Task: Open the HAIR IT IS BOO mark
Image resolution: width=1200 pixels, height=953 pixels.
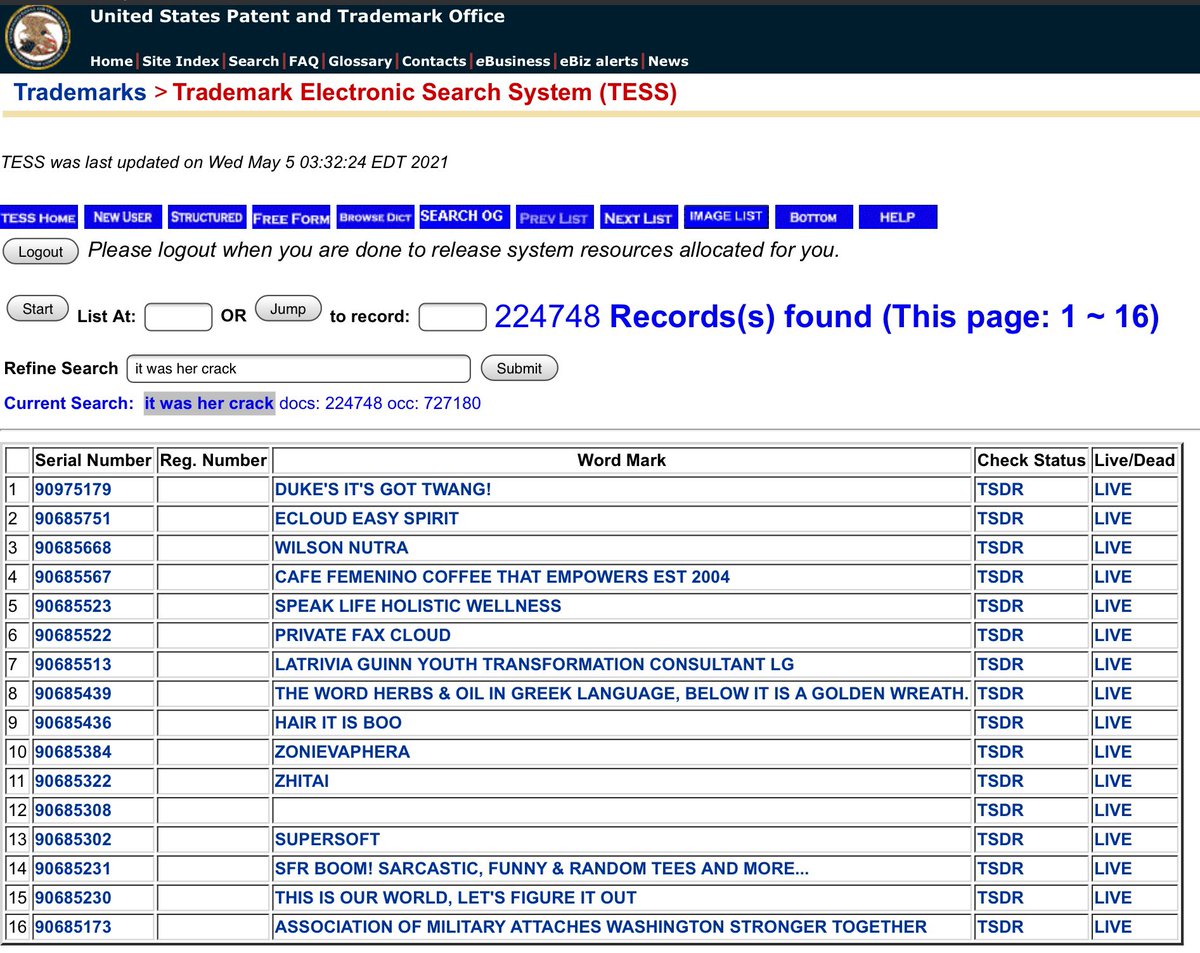Action: [338, 721]
